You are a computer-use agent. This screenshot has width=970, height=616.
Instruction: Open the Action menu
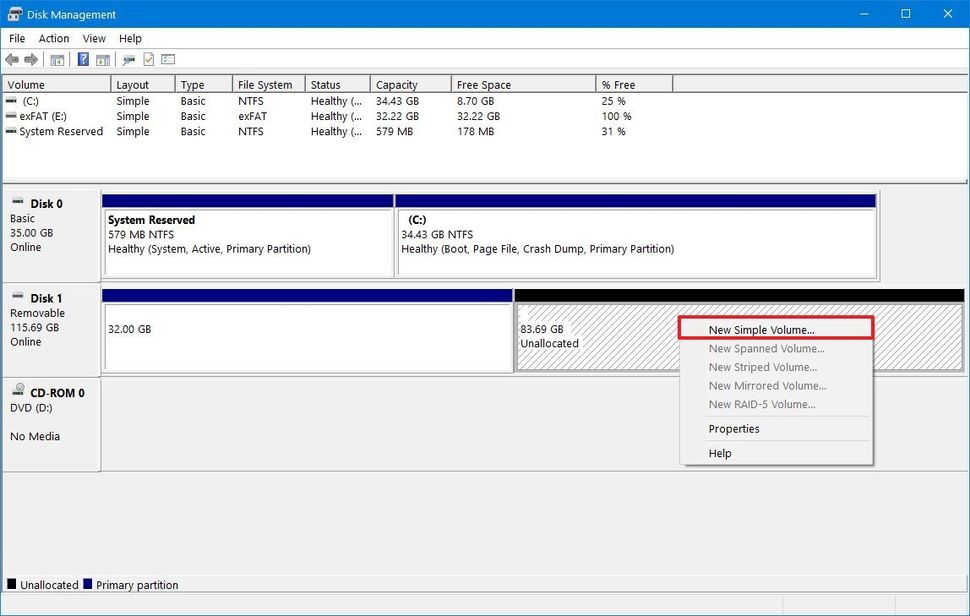point(54,38)
